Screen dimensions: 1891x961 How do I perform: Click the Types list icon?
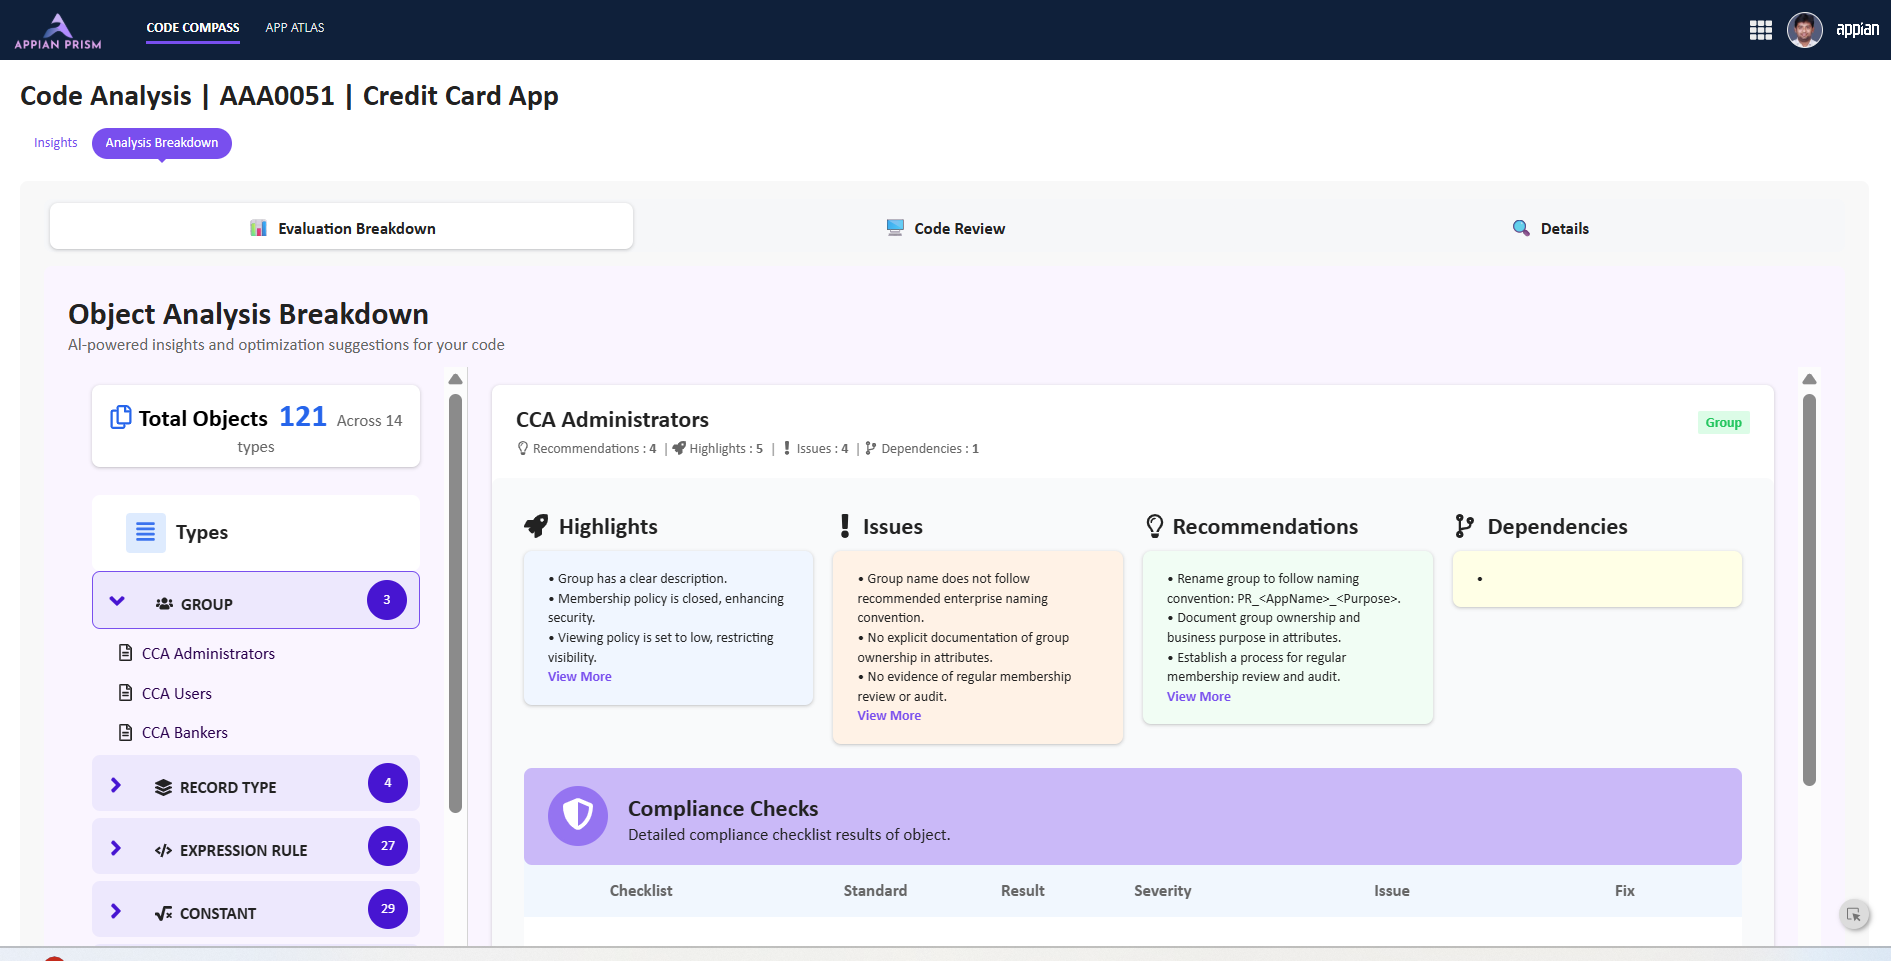click(146, 533)
